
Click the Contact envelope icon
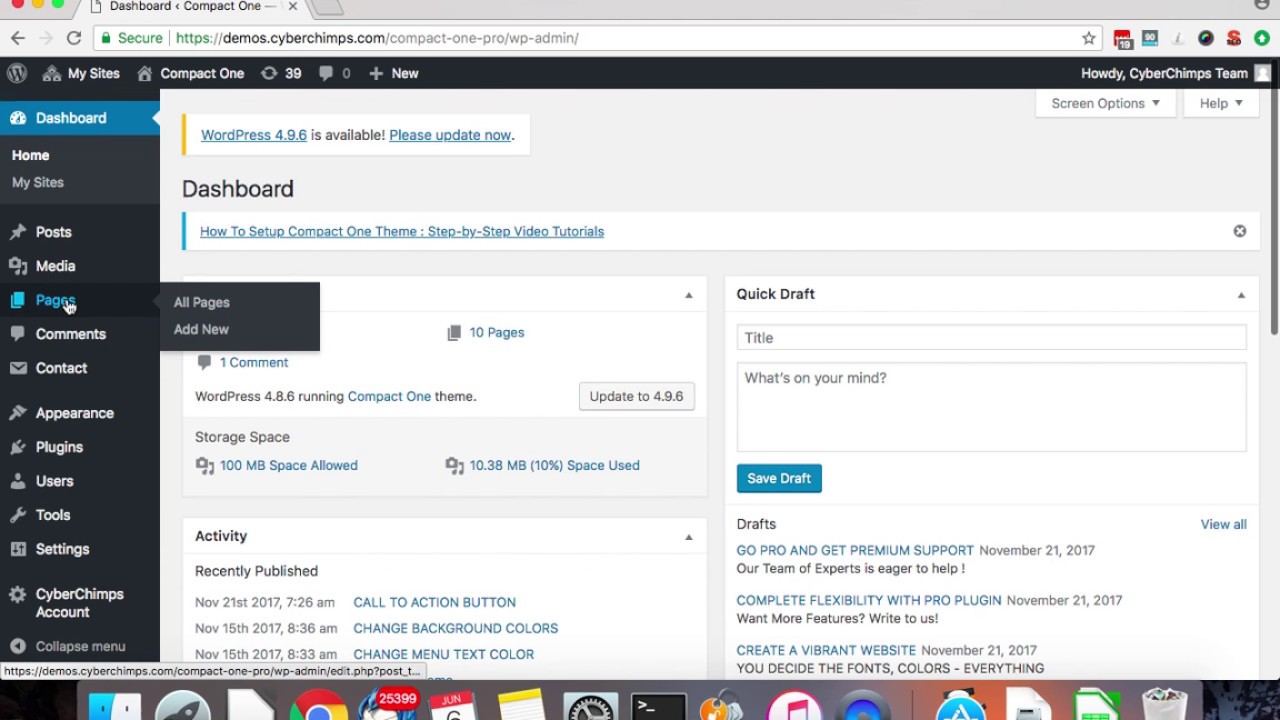pyautogui.click(x=18, y=368)
